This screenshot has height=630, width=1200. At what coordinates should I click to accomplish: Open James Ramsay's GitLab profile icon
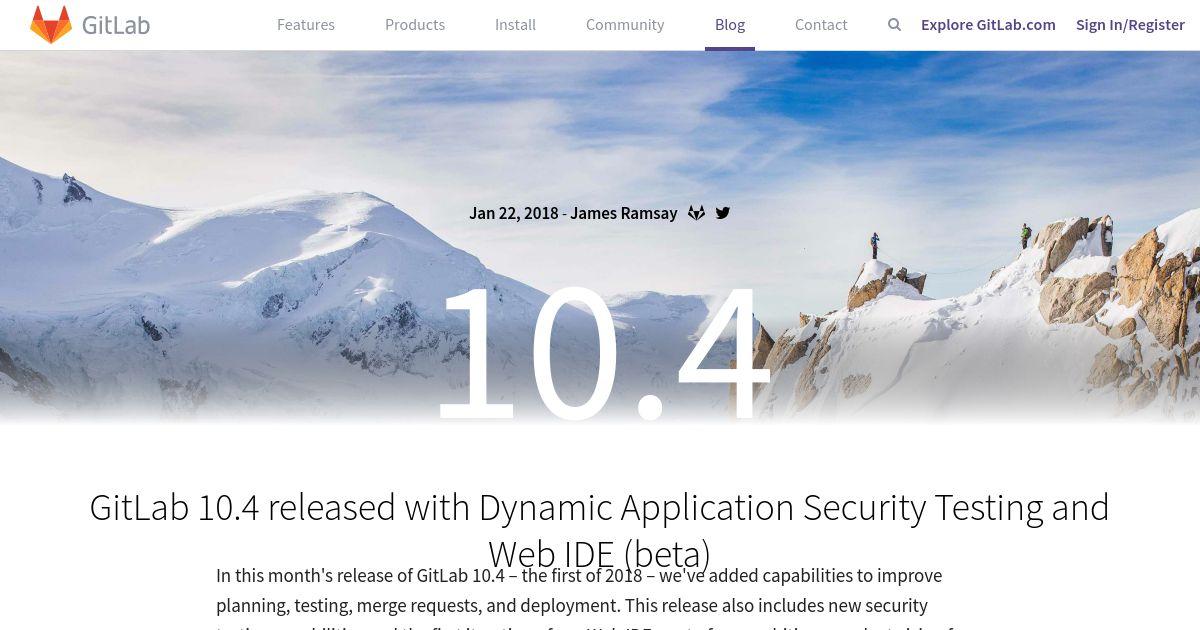tap(697, 213)
